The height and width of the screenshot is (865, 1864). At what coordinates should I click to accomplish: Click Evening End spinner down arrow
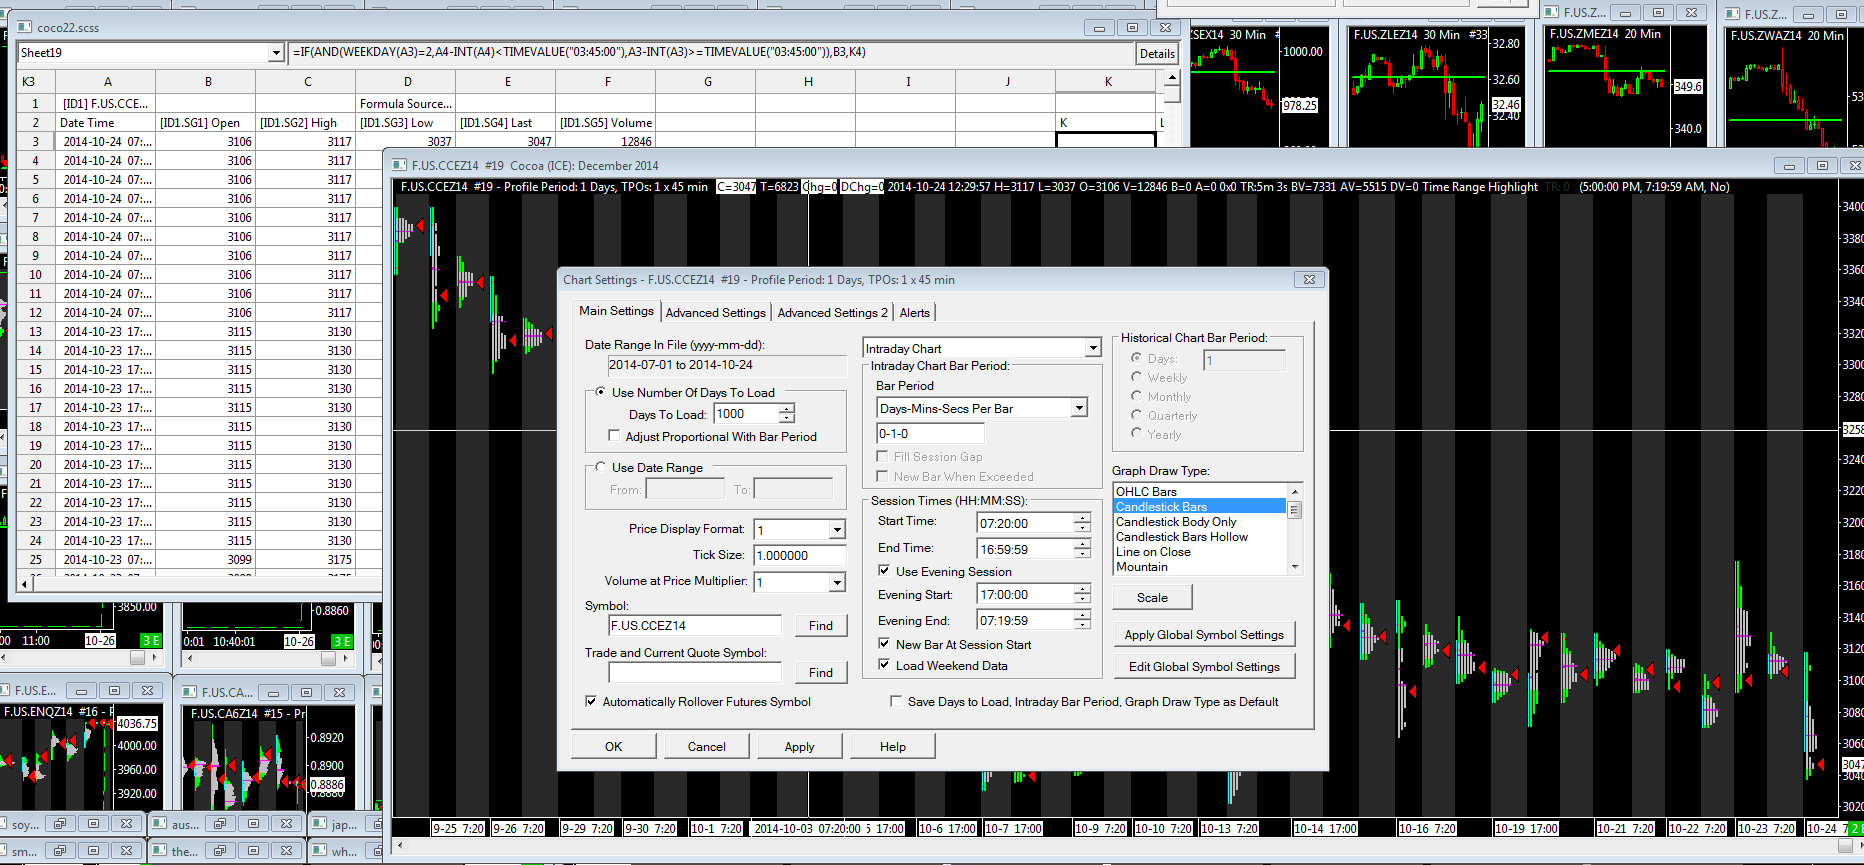point(1082,625)
